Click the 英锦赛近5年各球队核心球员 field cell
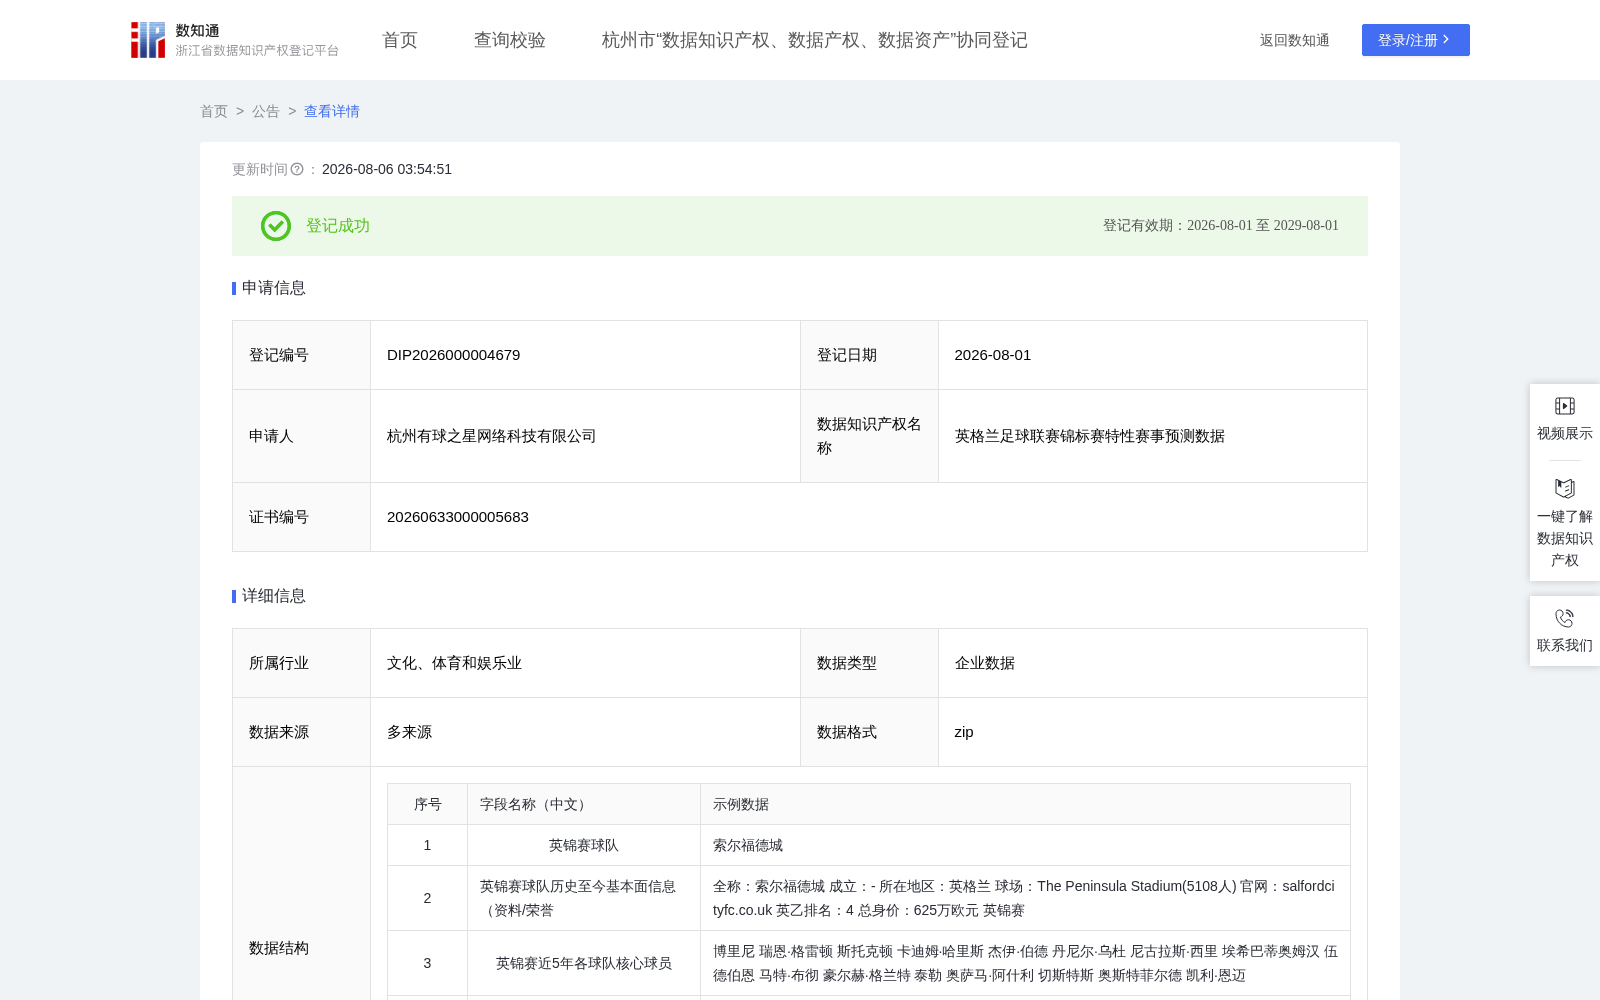 click(x=584, y=963)
